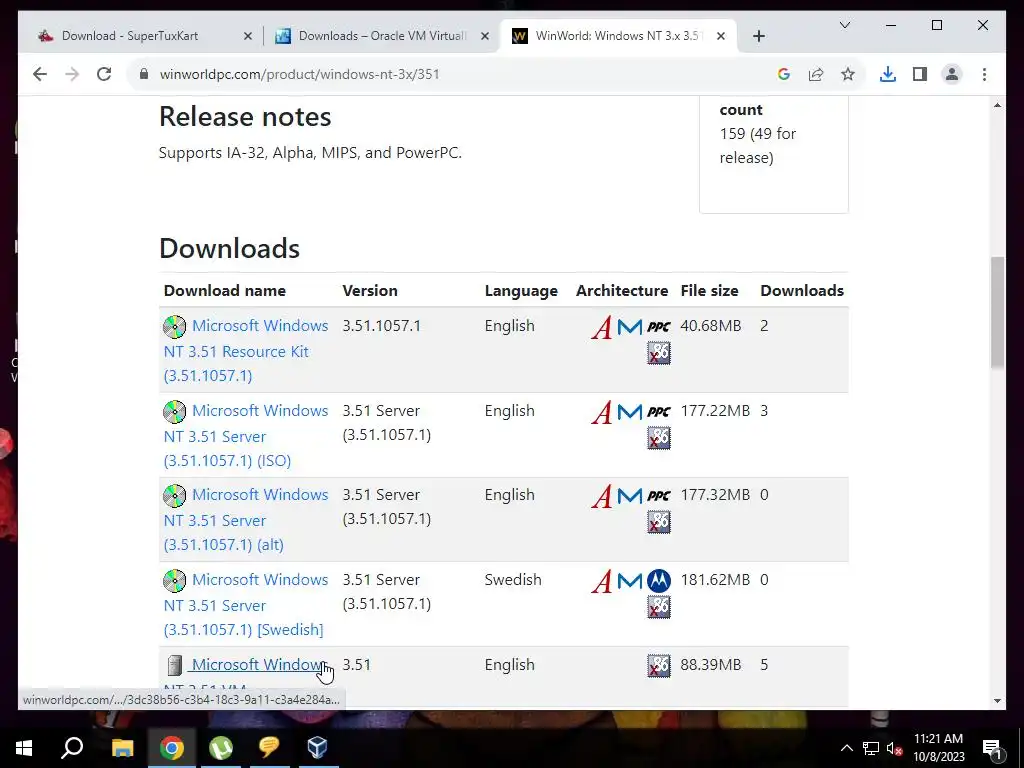Open Windows taskbar search

(72, 748)
